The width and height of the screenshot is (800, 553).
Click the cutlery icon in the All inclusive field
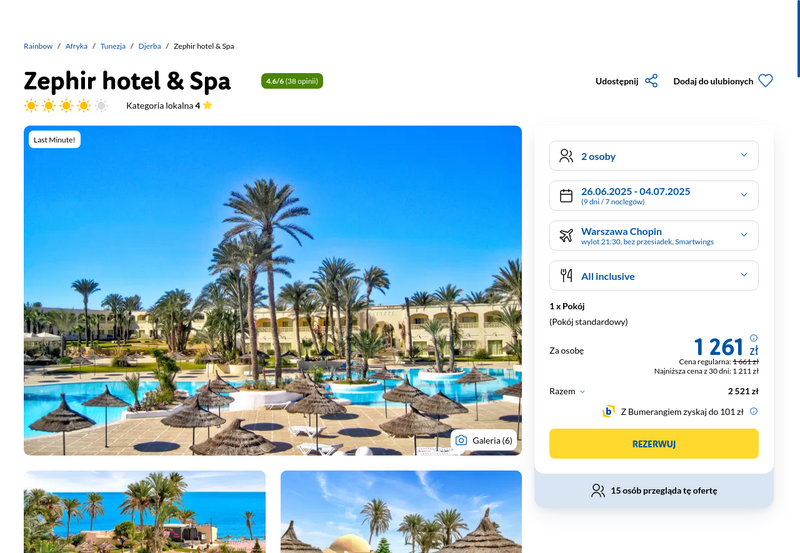point(566,275)
